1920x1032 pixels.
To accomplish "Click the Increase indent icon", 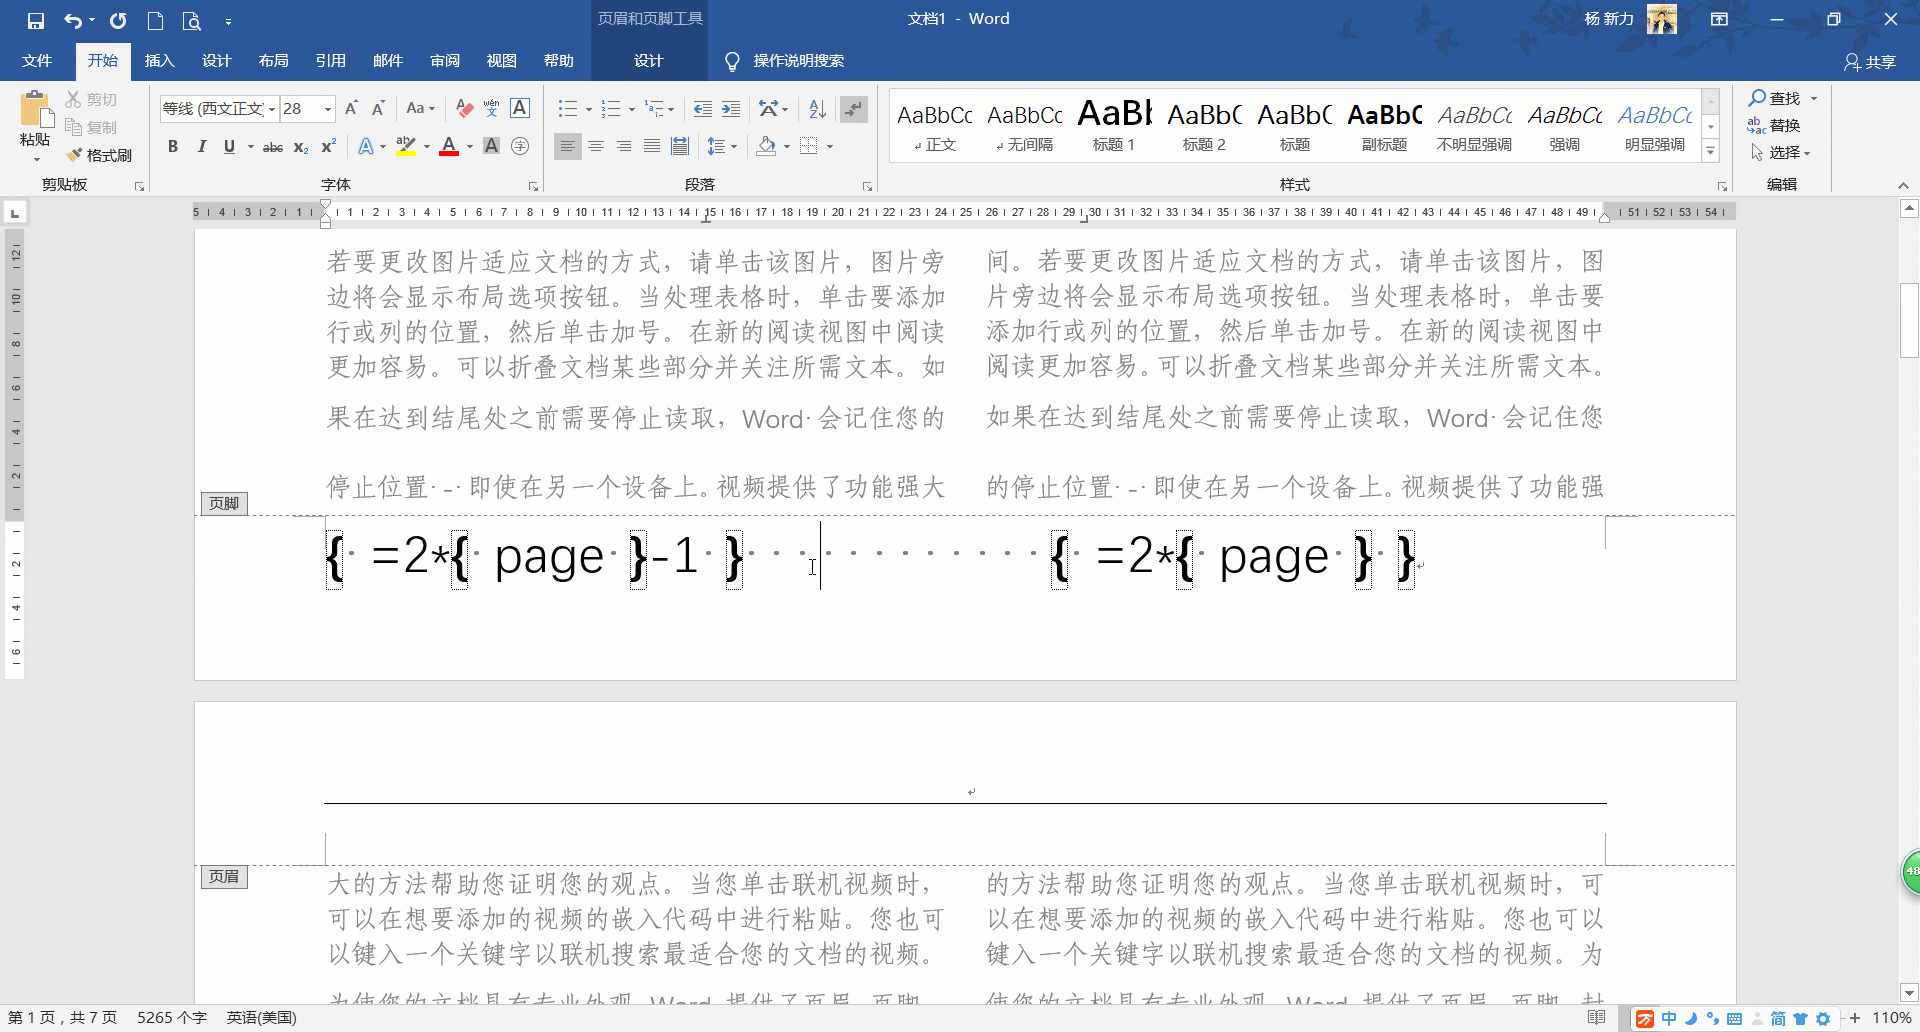I will tap(731, 108).
